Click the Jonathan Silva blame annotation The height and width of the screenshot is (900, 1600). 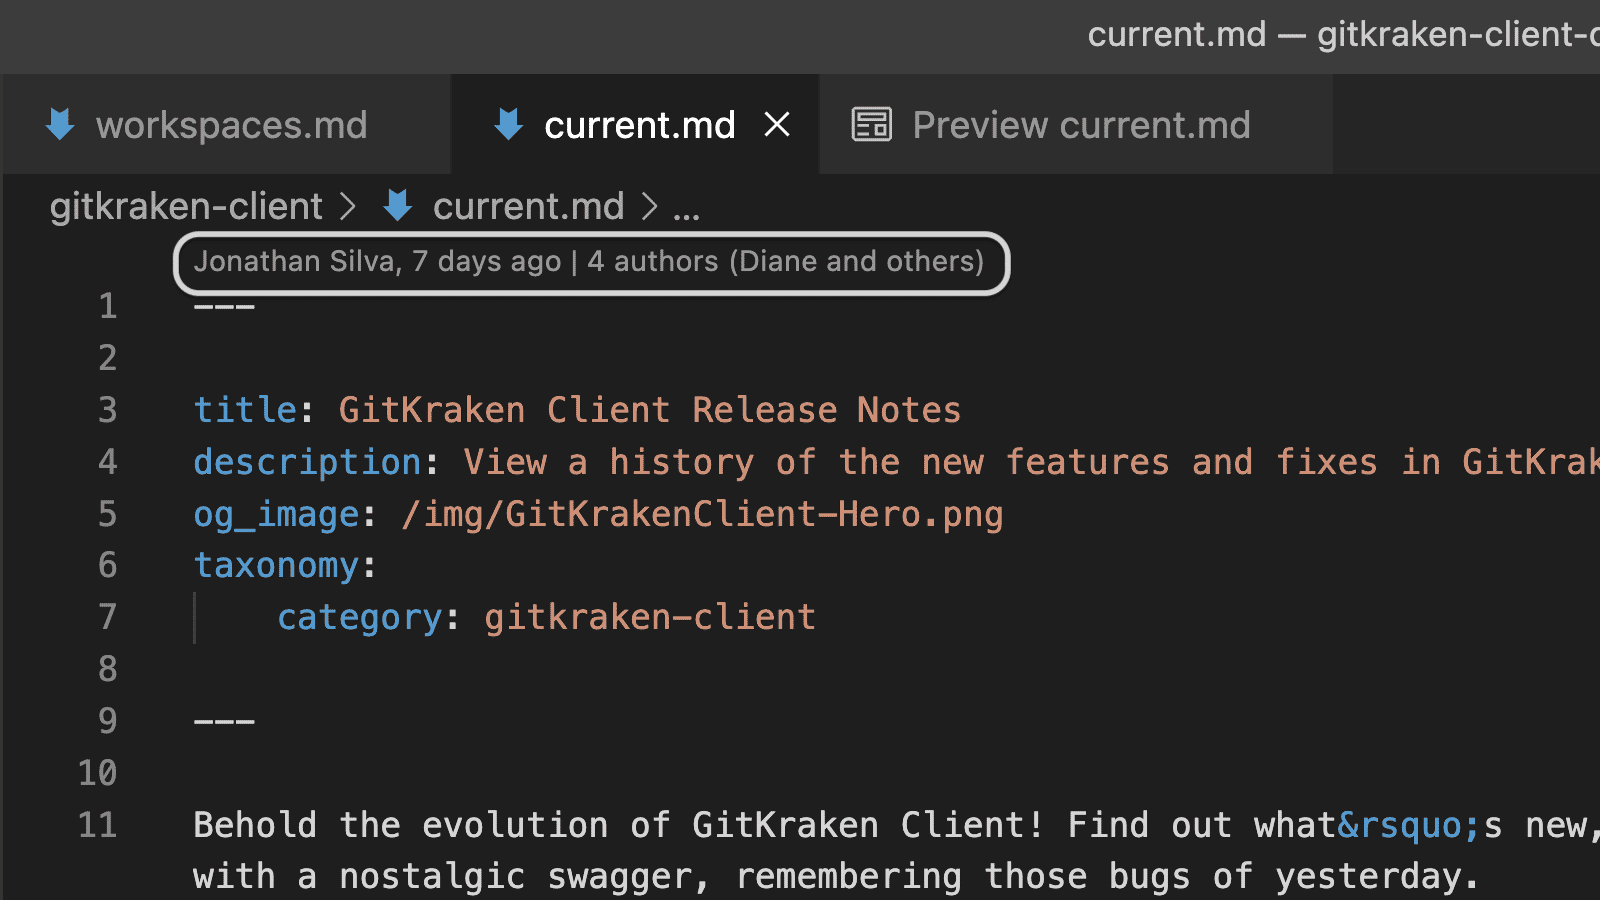click(590, 262)
